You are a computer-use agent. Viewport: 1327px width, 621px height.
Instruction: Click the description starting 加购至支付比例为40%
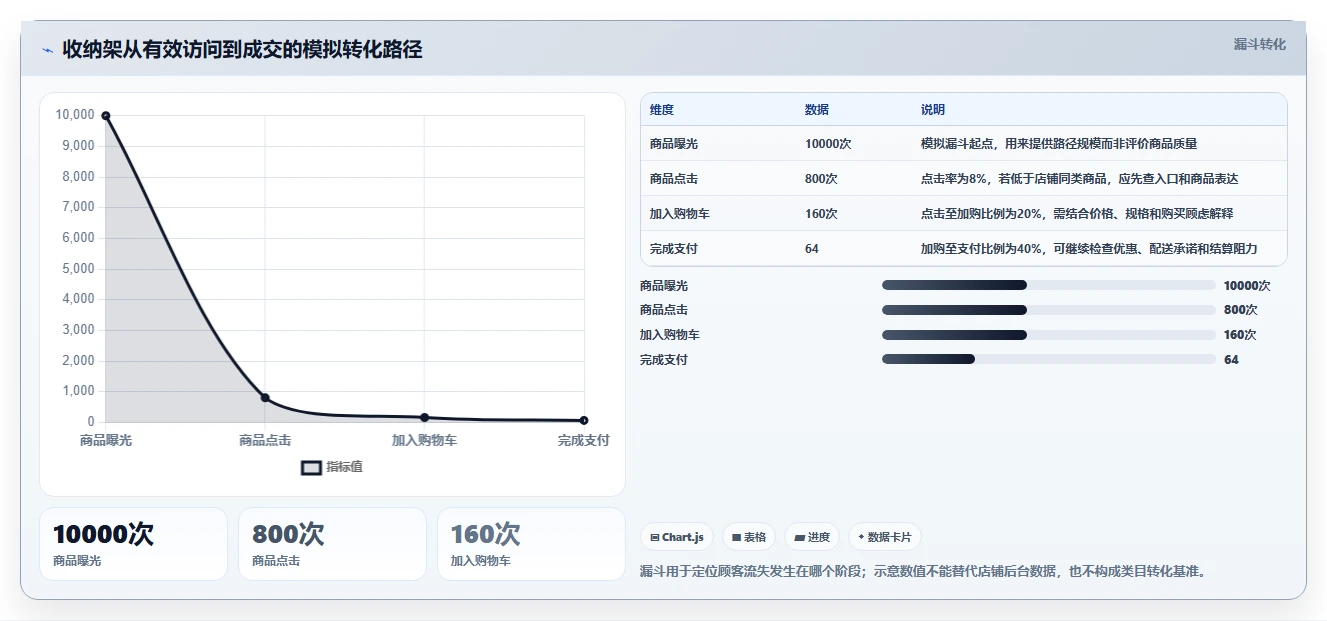tap(1088, 249)
